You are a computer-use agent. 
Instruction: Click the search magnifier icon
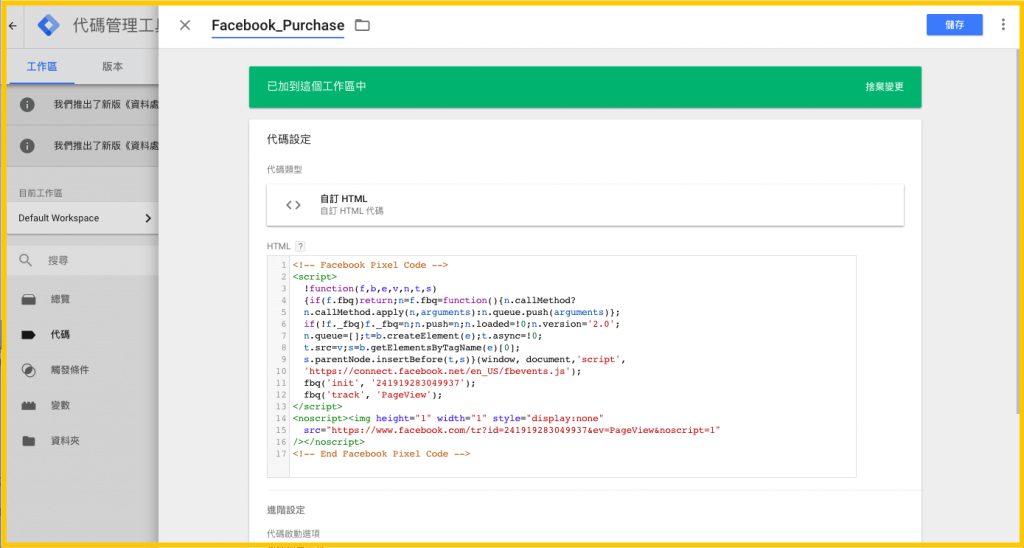(25, 261)
